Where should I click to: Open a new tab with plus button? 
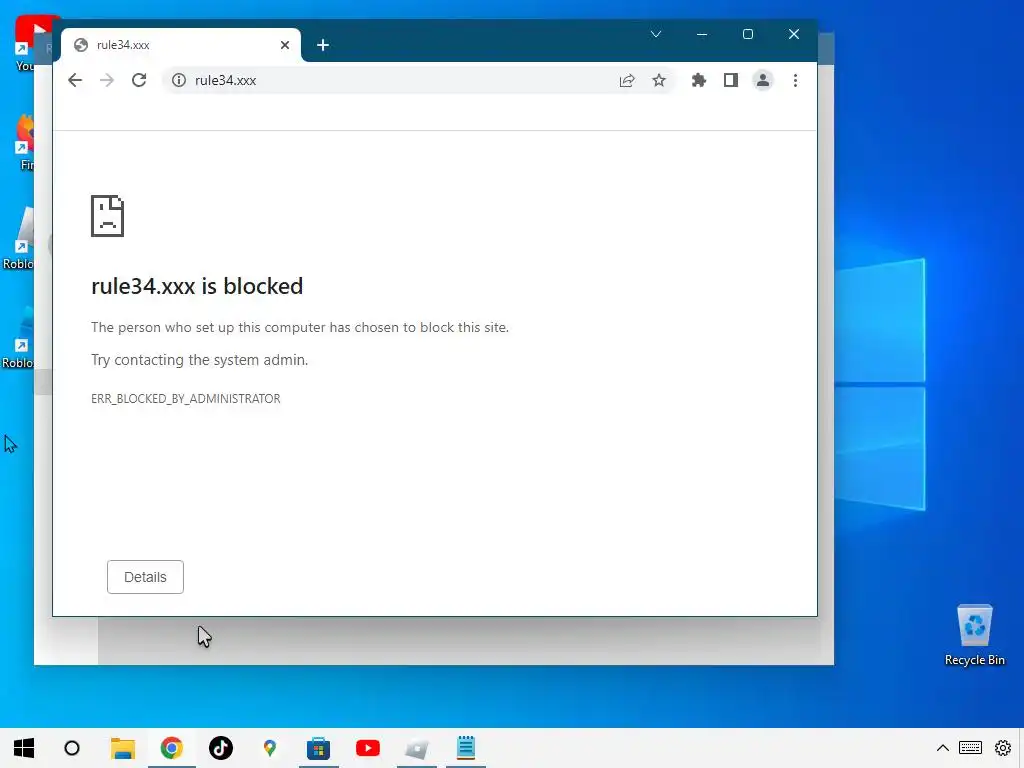(x=323, y=45)
